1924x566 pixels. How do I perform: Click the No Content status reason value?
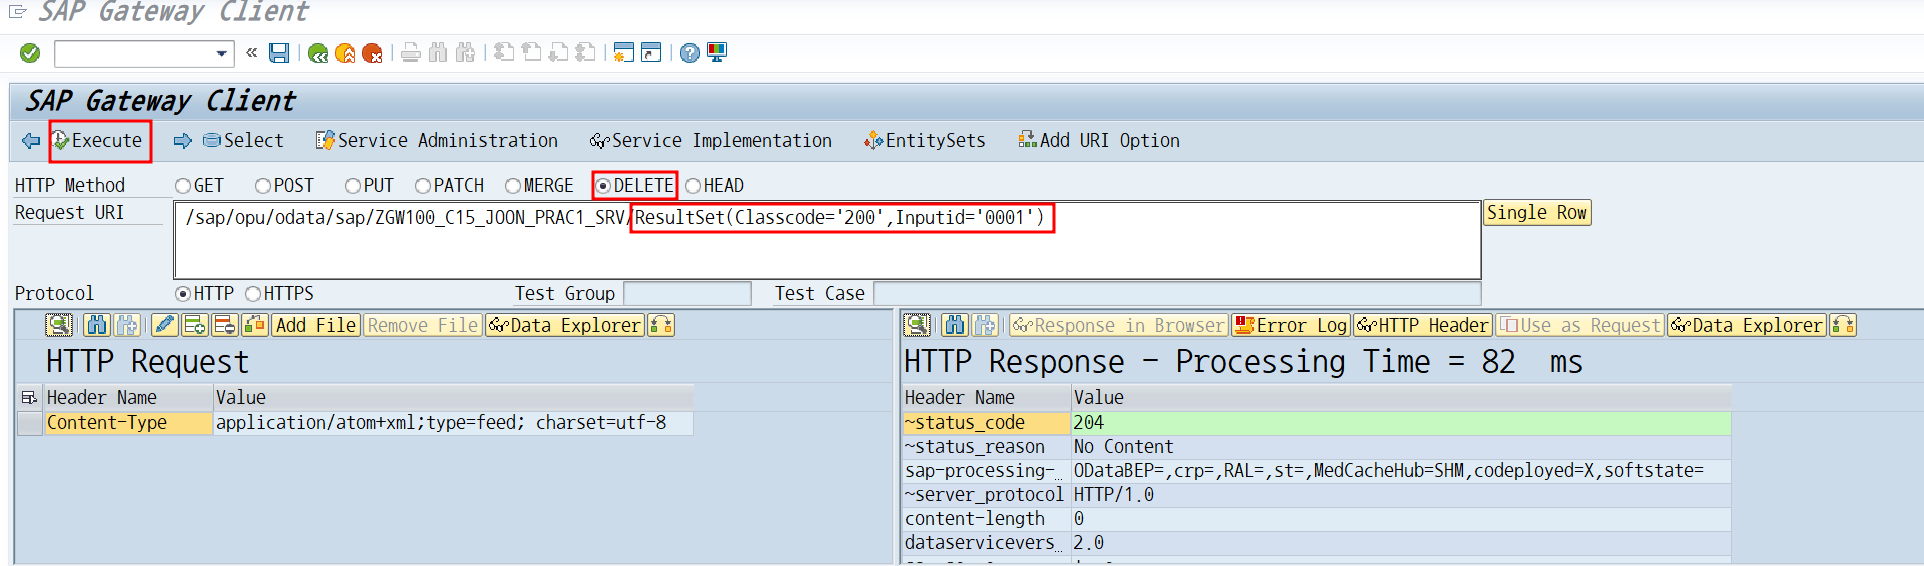coord(1401,447)
